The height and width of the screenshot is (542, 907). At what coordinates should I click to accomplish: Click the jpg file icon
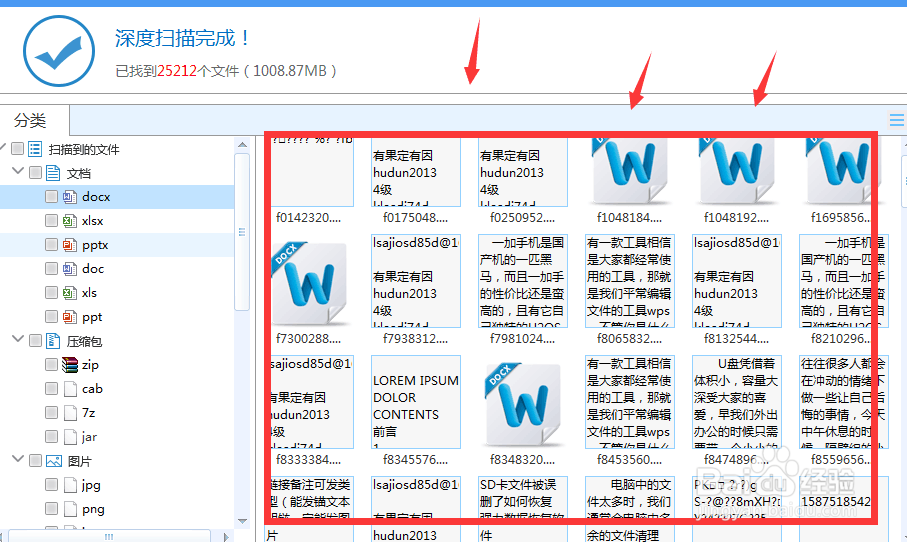[70, 485]
